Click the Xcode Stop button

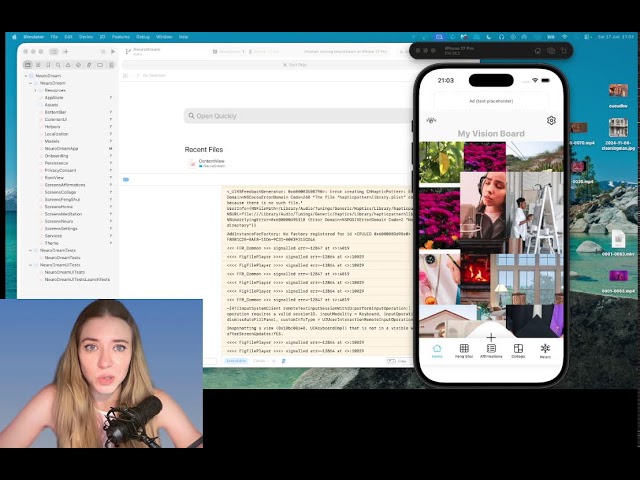pos(103,51)
